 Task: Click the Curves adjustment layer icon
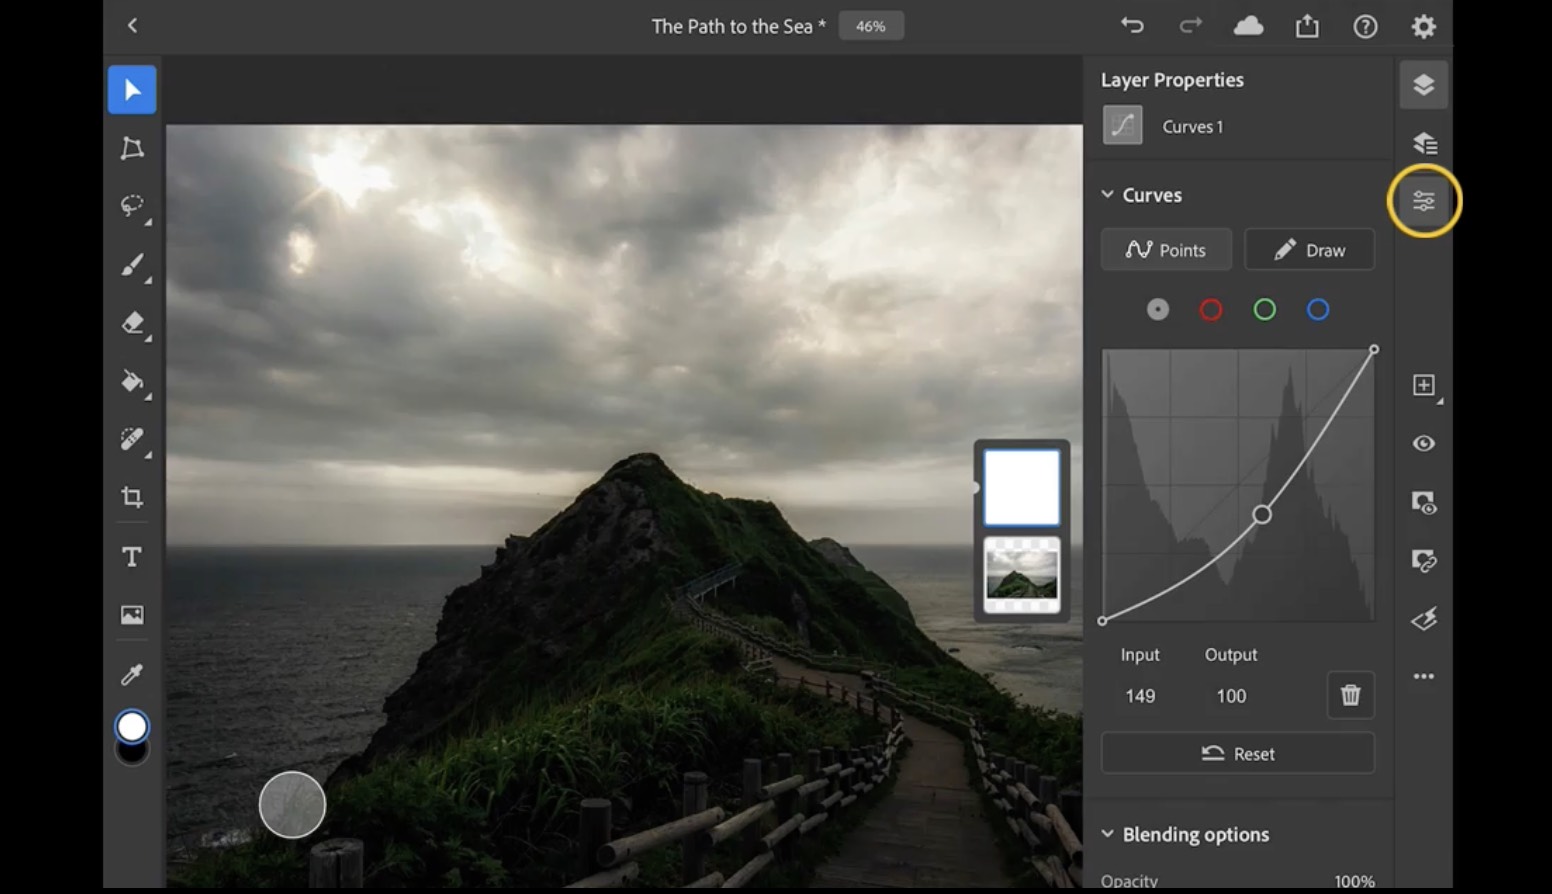click(x=1122, y=126)
